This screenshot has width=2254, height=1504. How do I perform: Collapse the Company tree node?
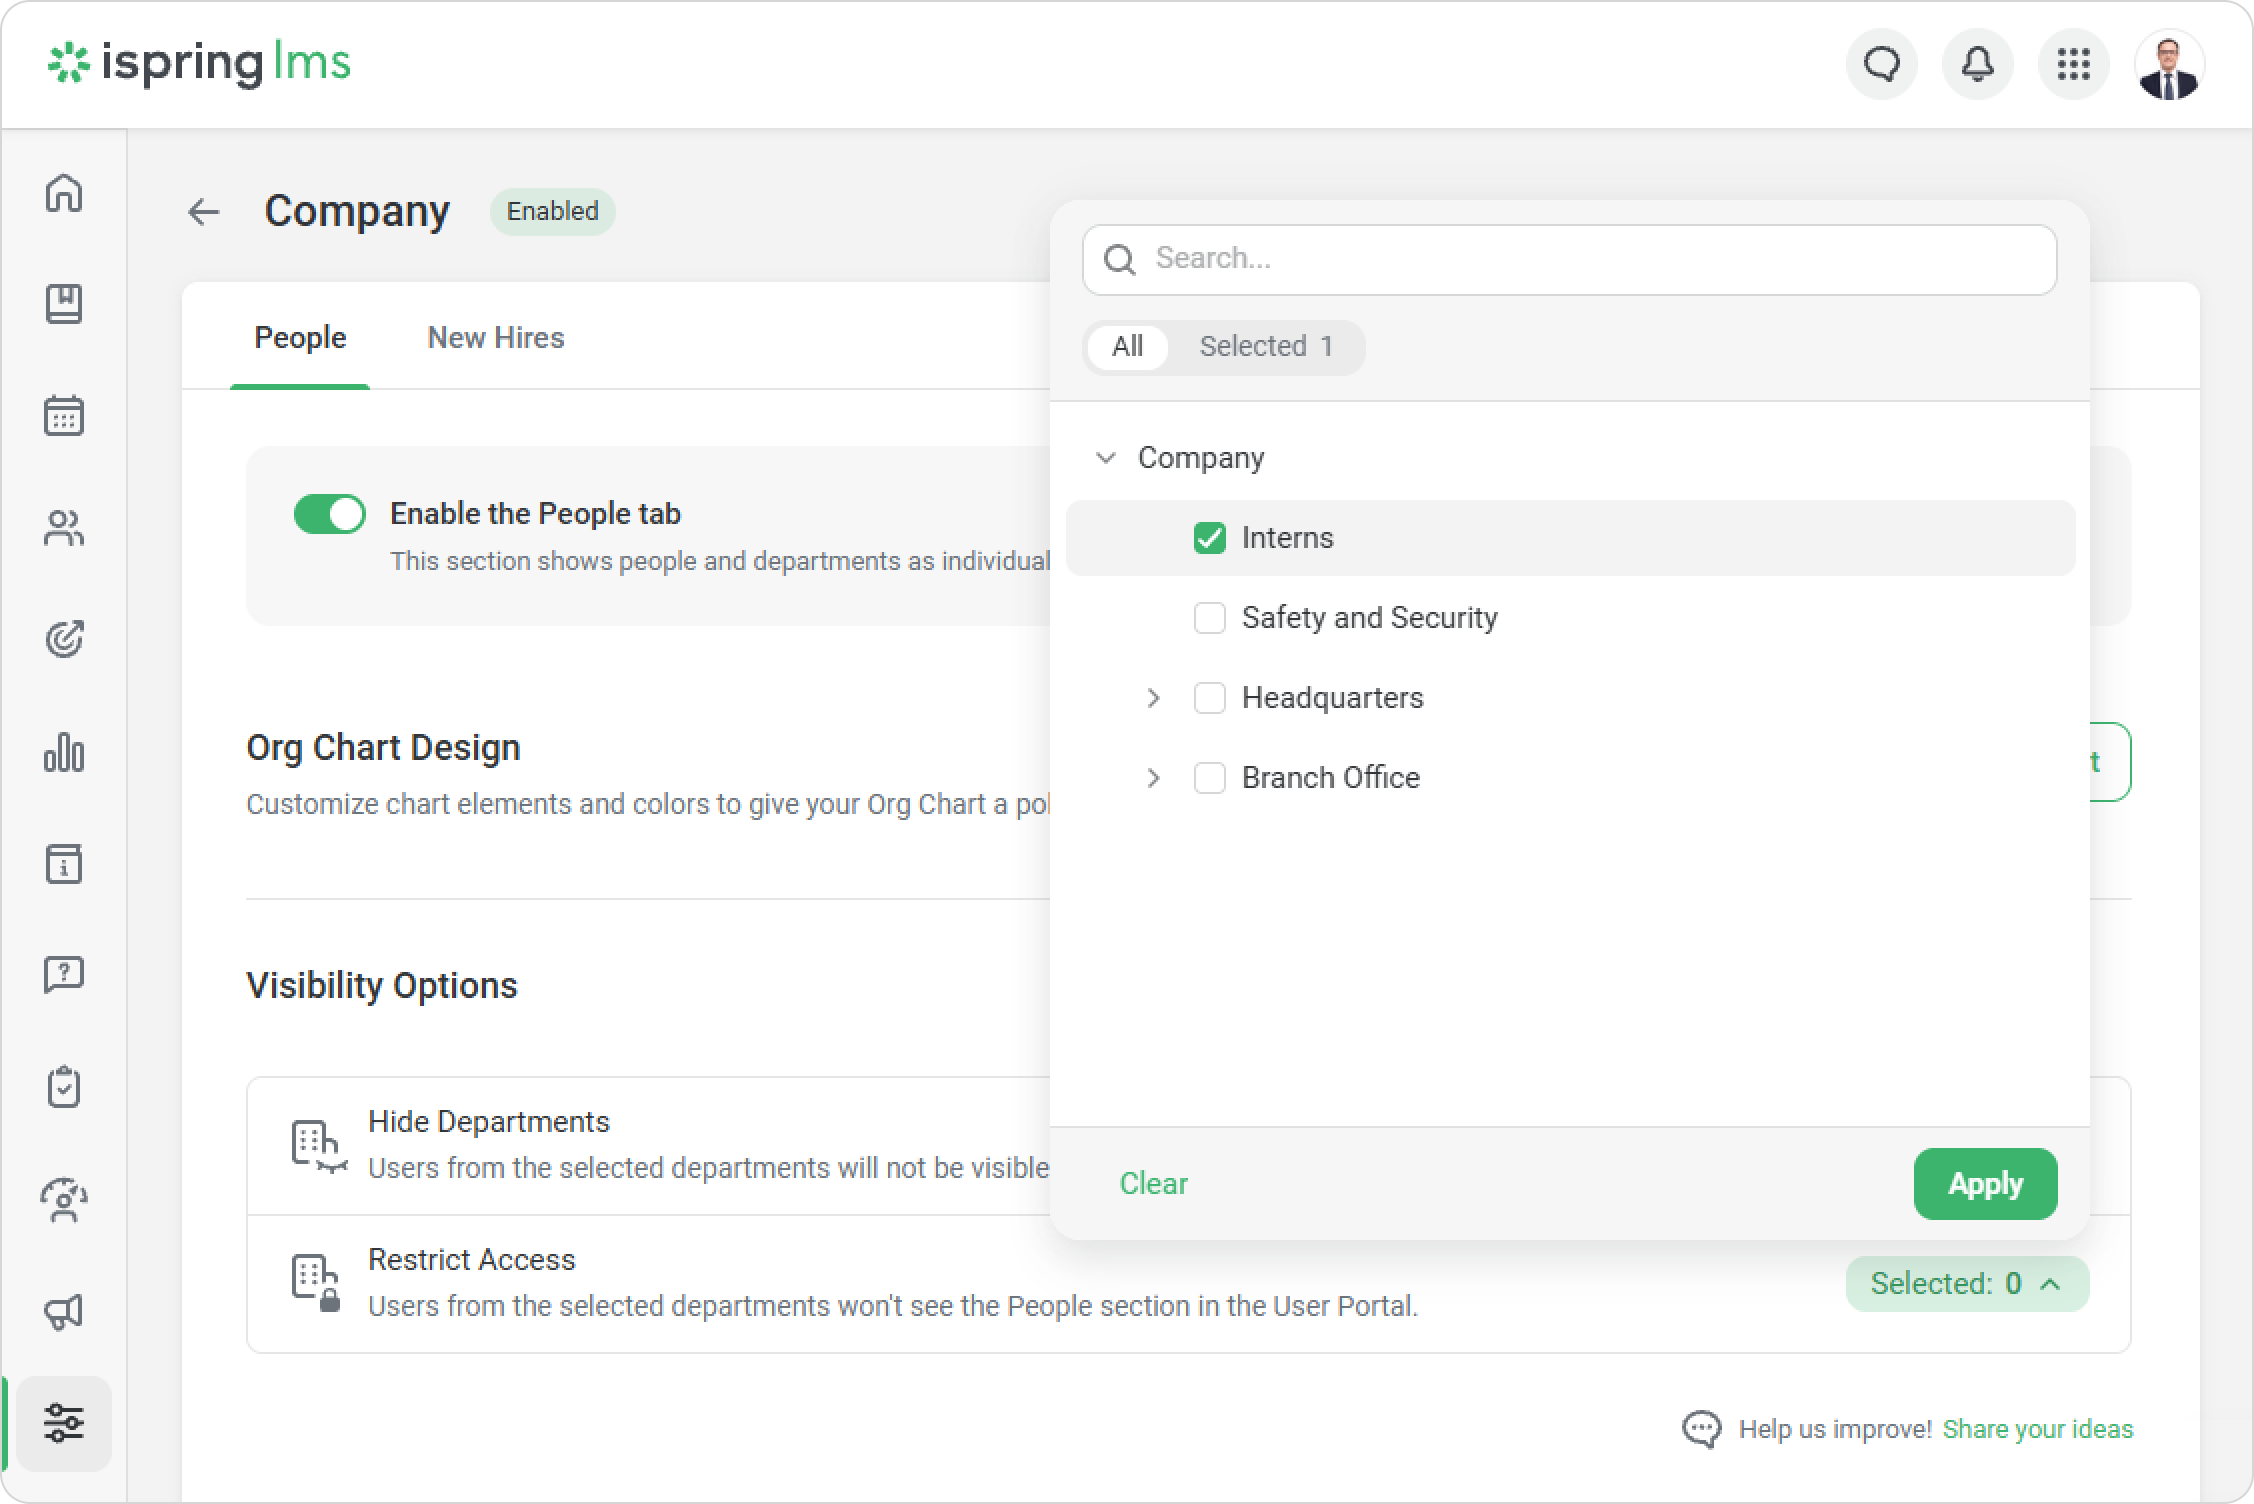pos(1105,458)
